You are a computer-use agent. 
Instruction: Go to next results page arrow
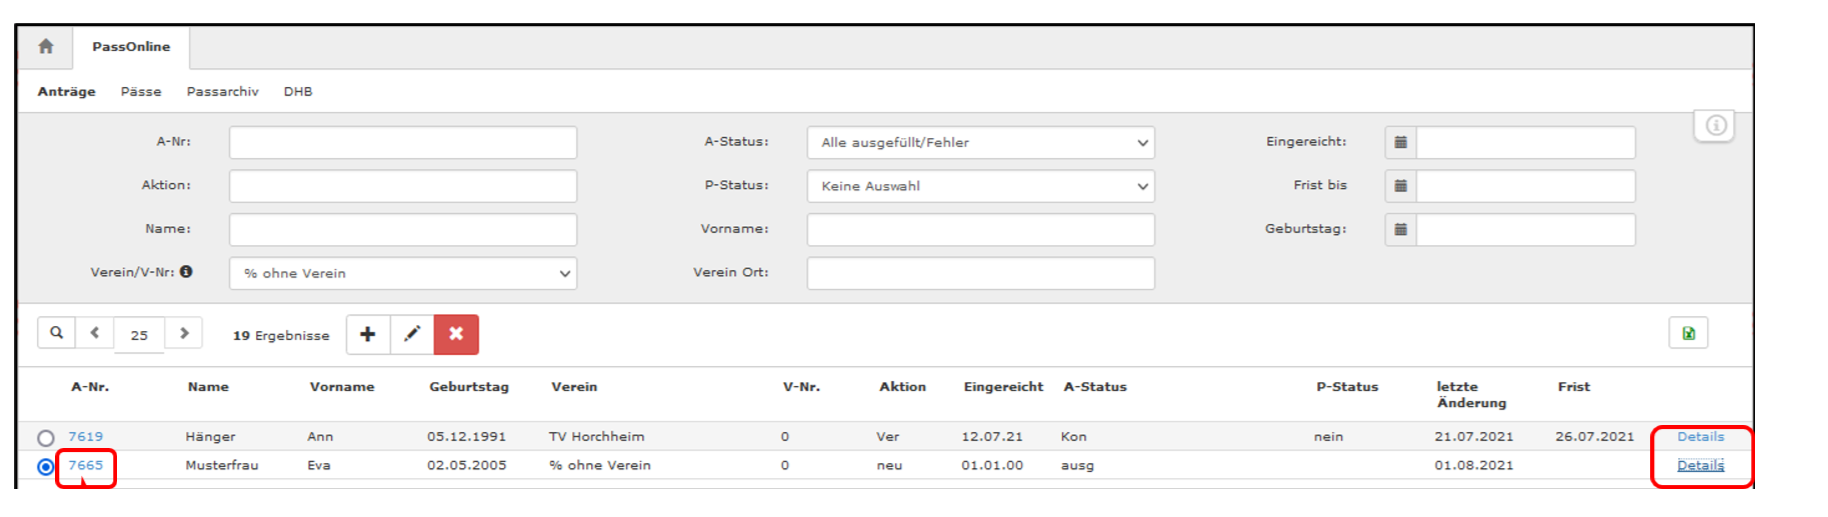(x=184, y=333)
